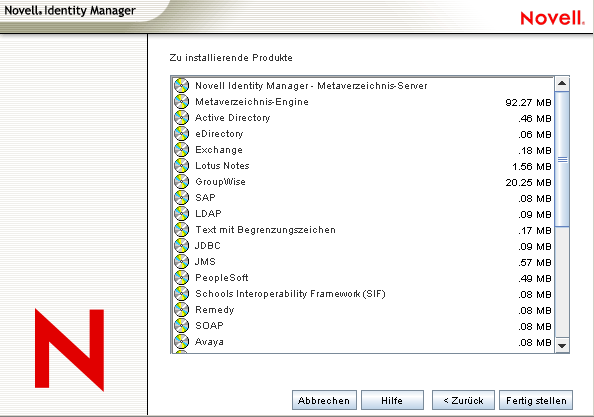Click the disc icon next to Remedy
594x417 pixels.
181,309
